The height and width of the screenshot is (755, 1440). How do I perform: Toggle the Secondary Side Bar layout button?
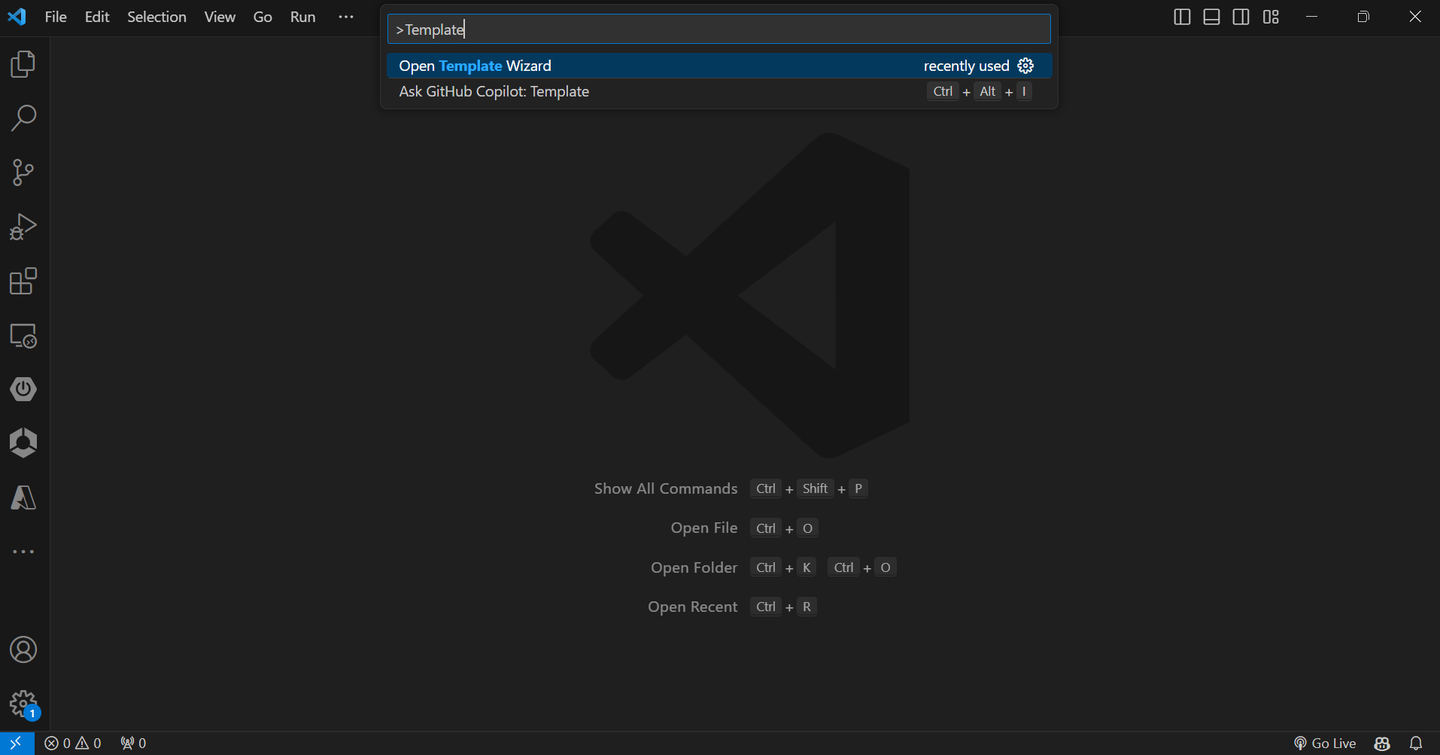click(1241, 17)
